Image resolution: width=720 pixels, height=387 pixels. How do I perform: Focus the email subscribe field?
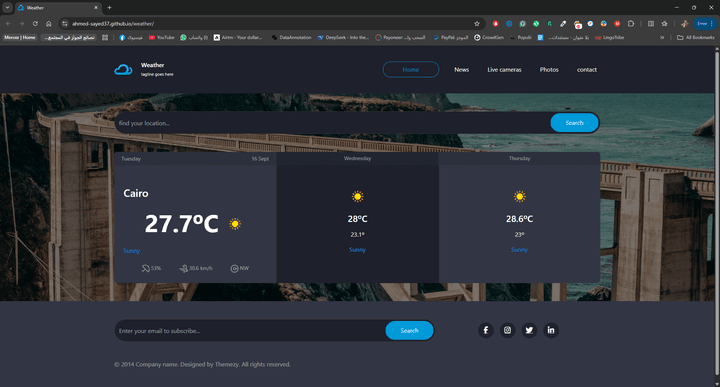250,331
